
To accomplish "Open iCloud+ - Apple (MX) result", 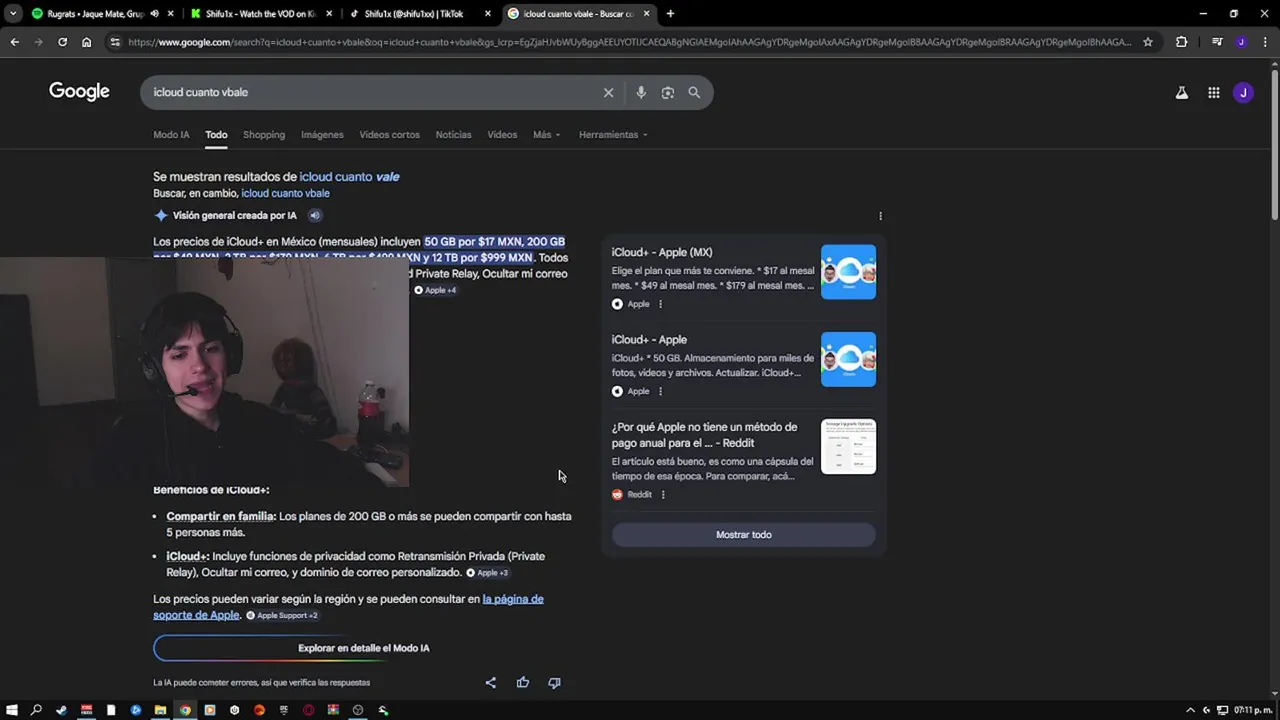I will [662, 253].
